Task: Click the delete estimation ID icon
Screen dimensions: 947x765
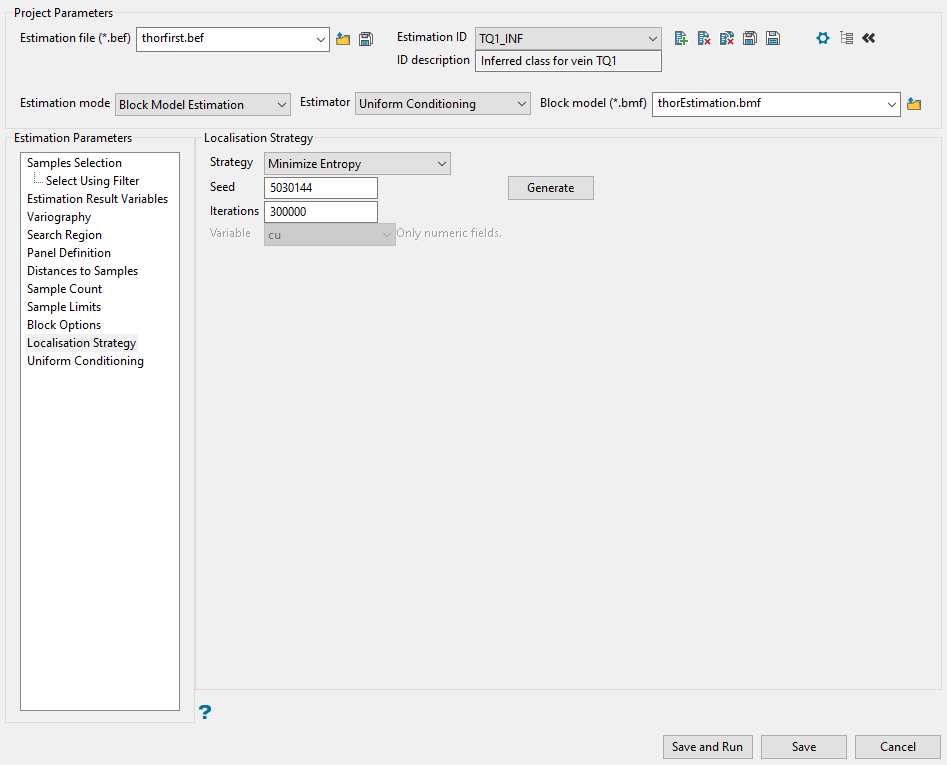Action: pyautogui.click(x=704, y=38)
